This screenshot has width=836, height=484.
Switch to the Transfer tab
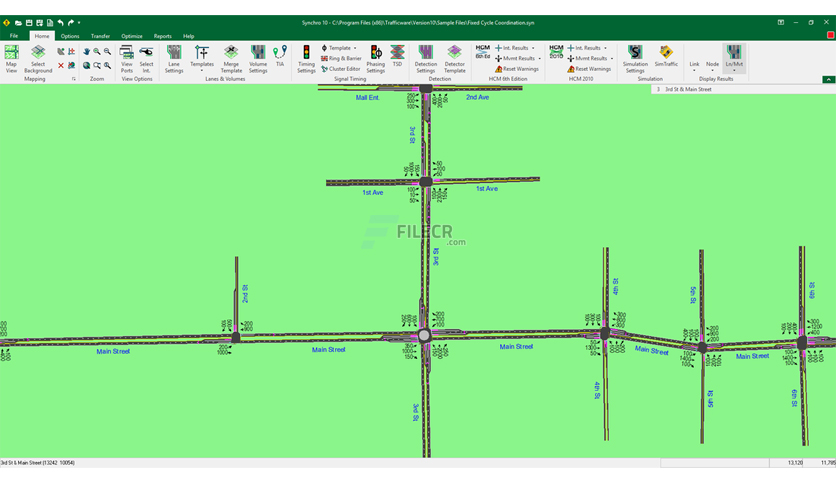[100, 36]
